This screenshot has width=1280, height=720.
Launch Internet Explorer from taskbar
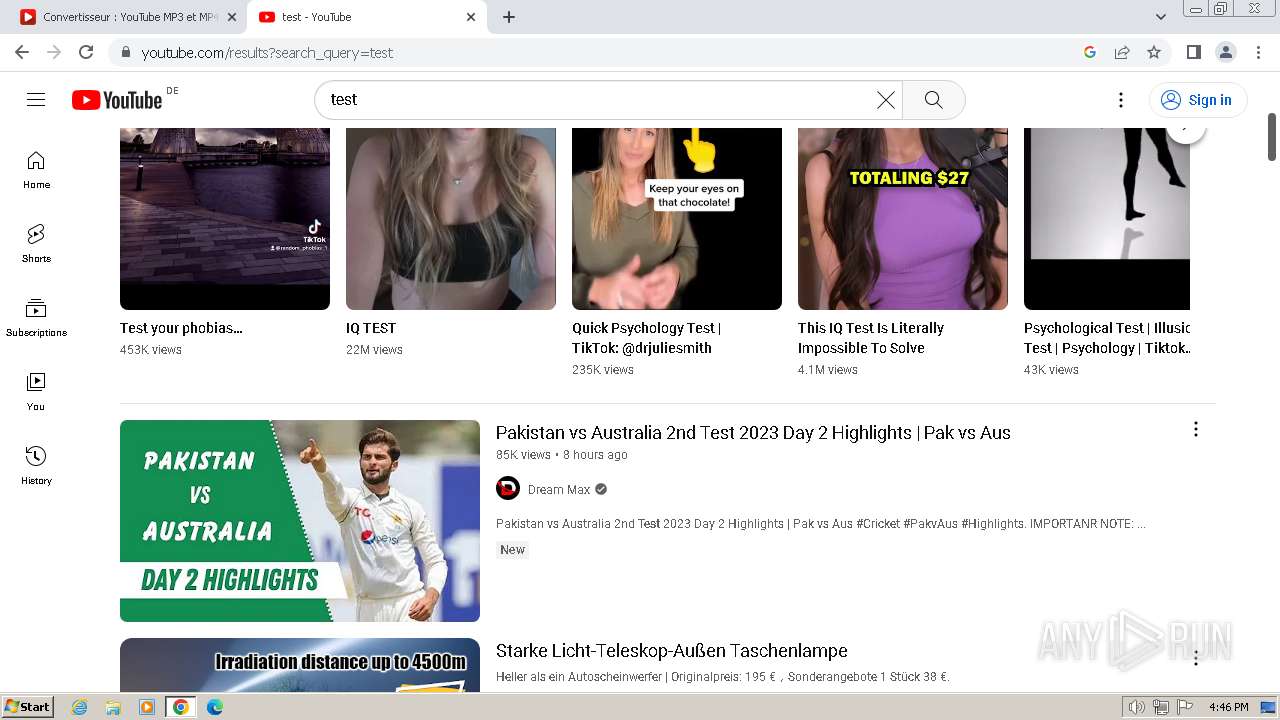click(80, 707)
